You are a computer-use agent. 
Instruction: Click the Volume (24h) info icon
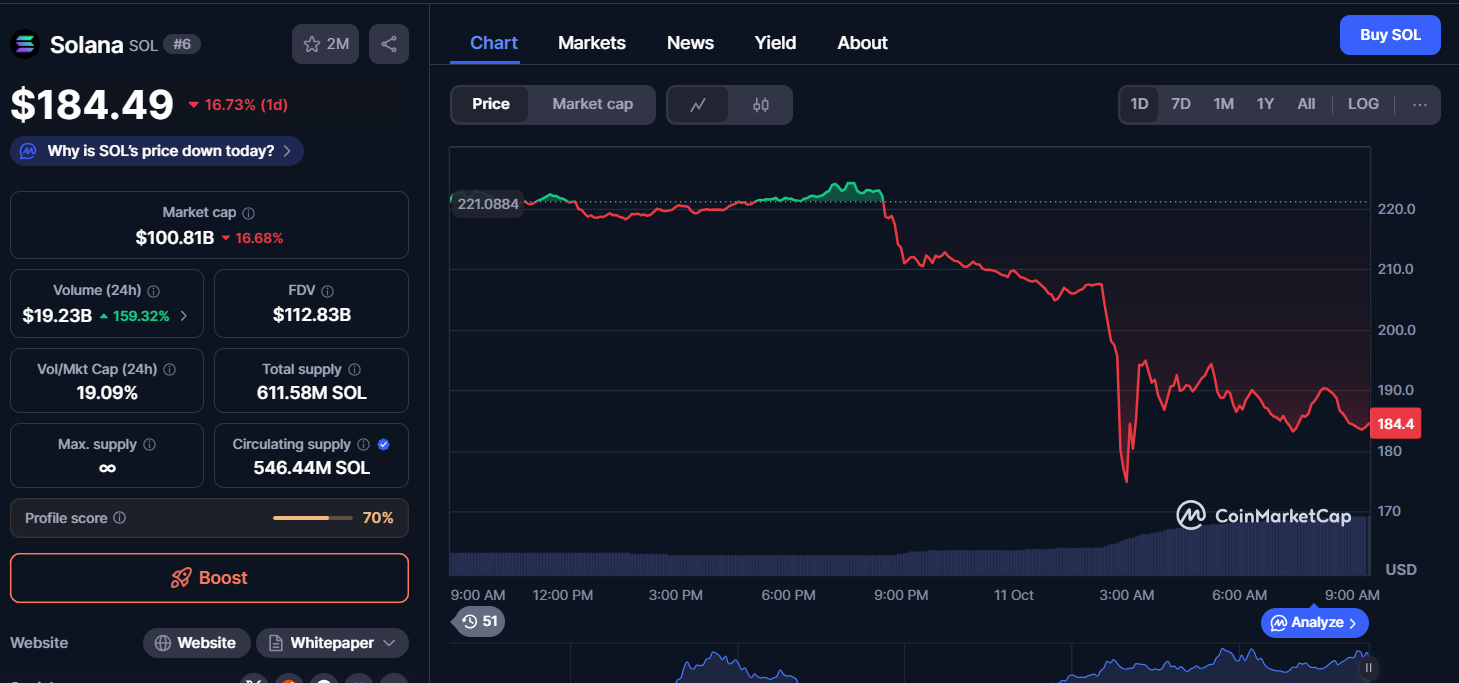click(154, 291)
